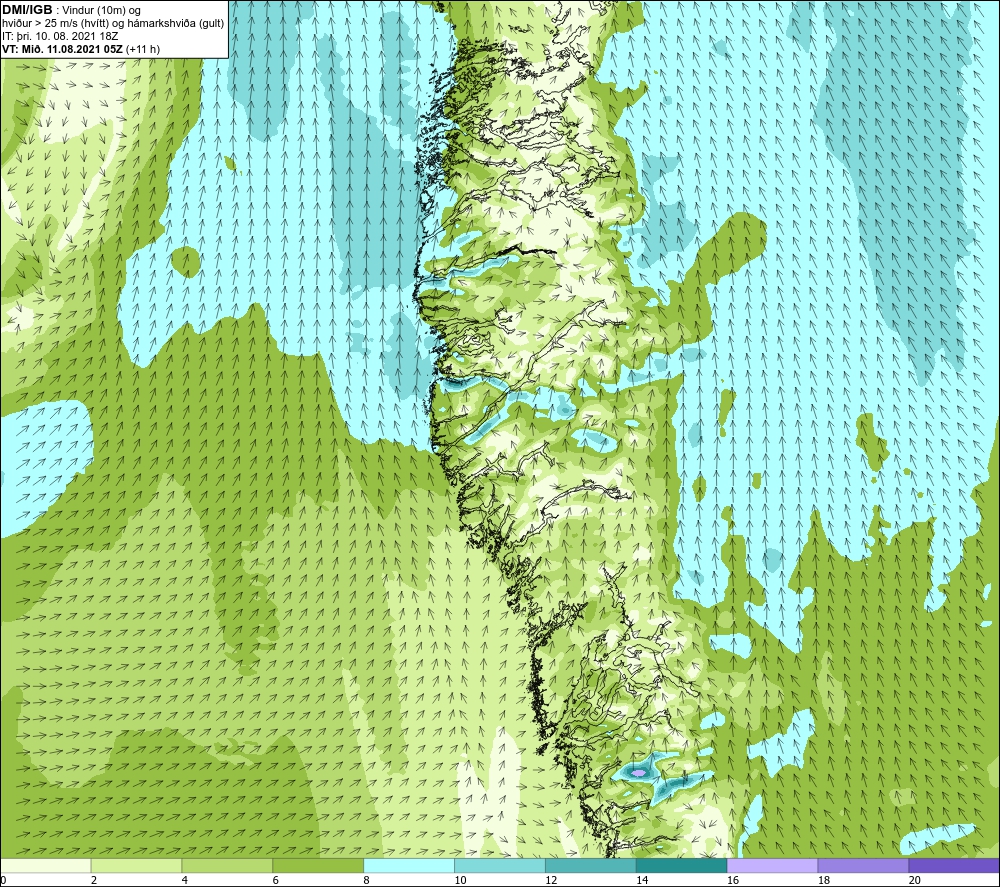Viewport: 1000px width, 887px height.
Task: Click the legend label '20'
Action: coord(915,881)
